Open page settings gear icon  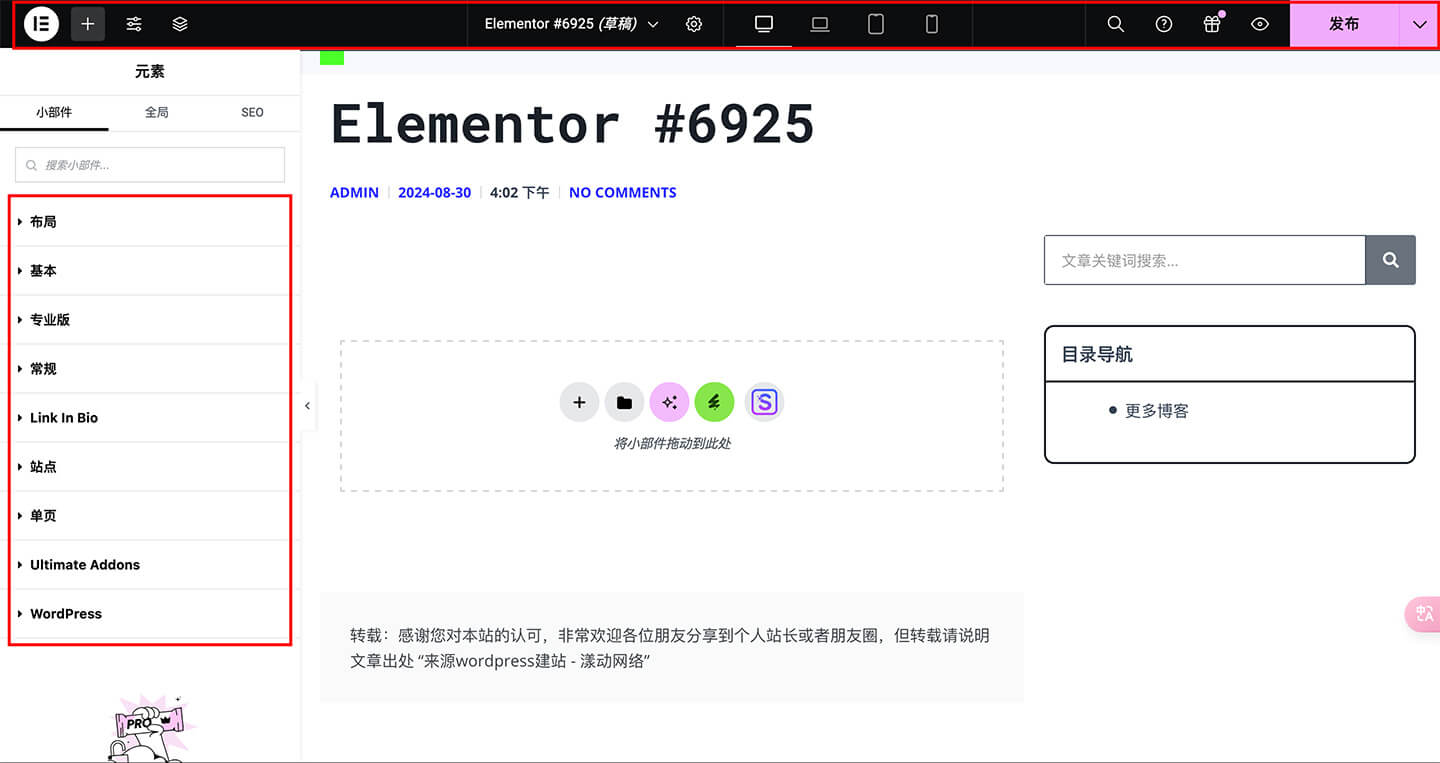pos(694,24)
